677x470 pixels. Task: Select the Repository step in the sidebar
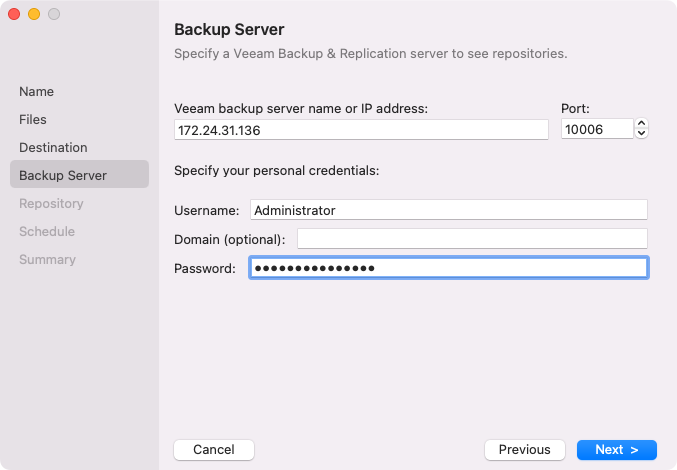[51, 203]
